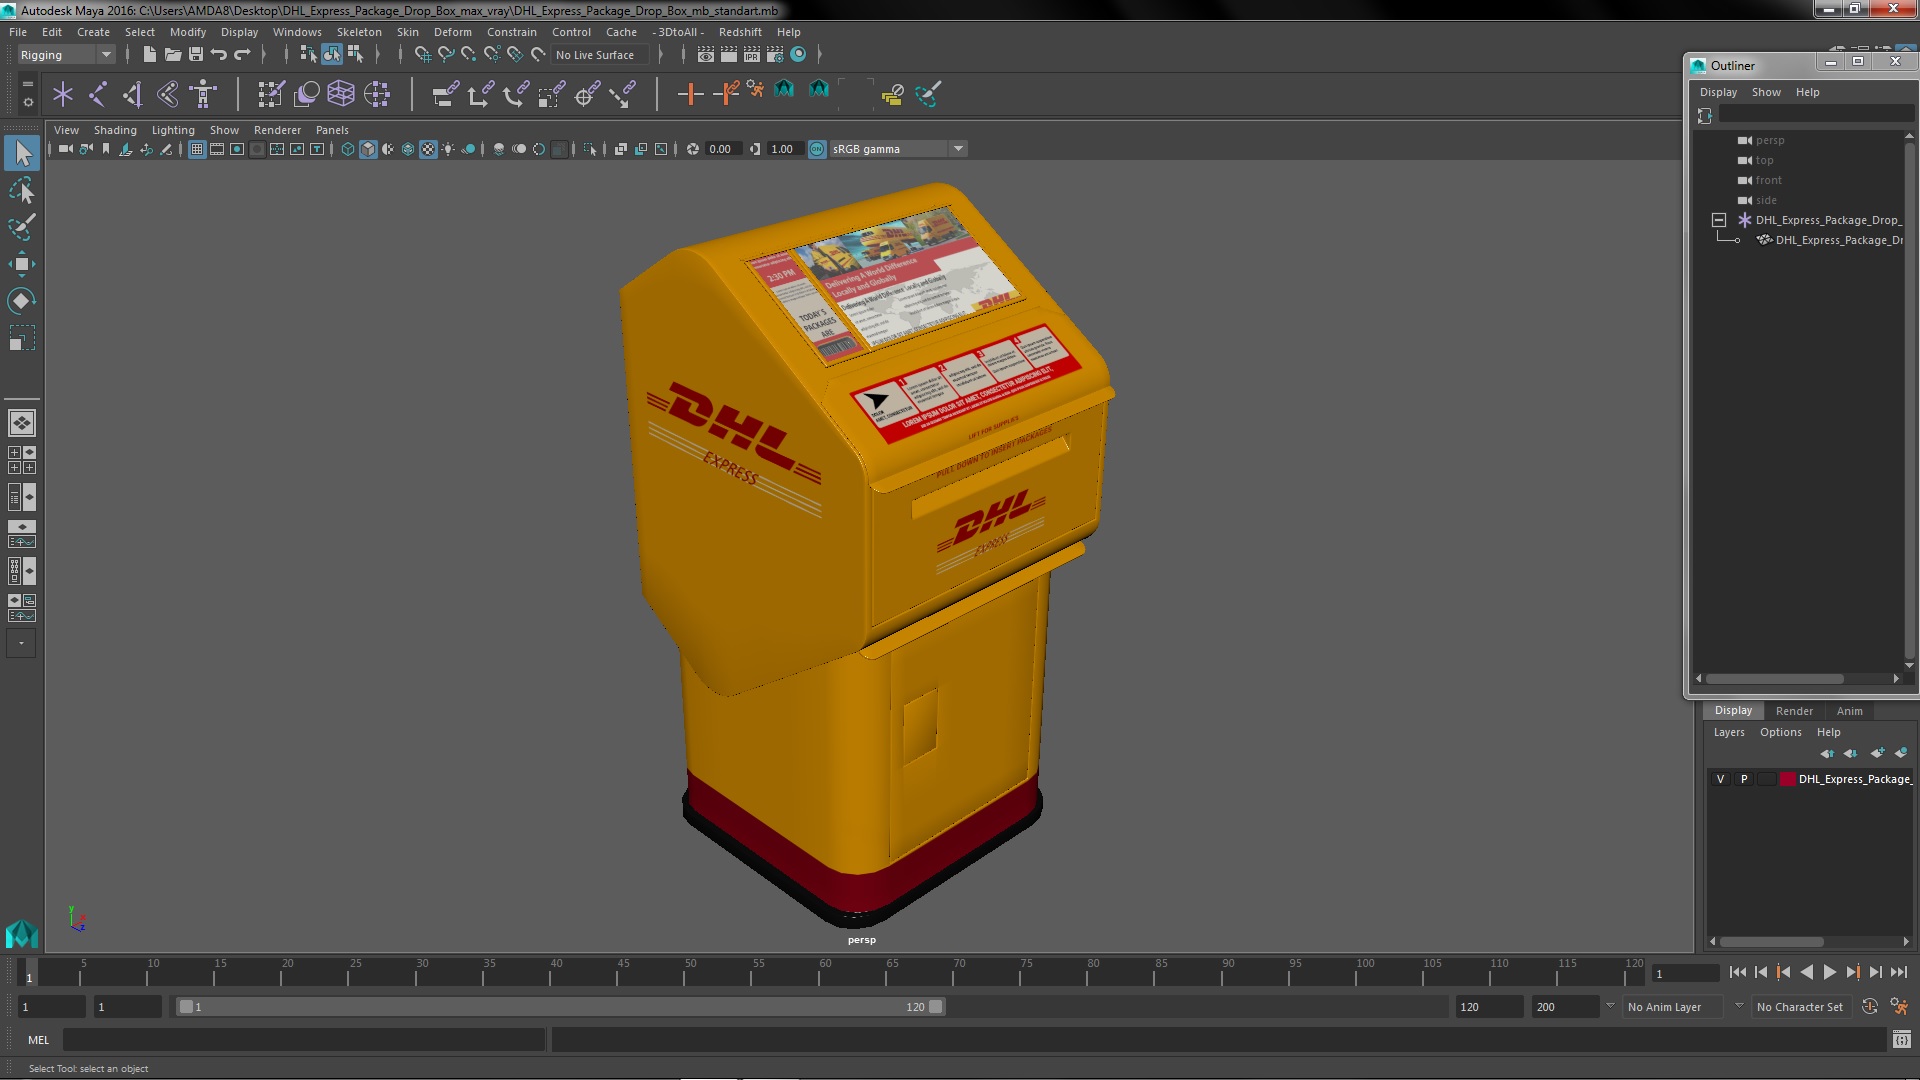This screenshot has width=1920, height=1080.
Task: Open Outliner Display menu
Action: coord(1718,92)
